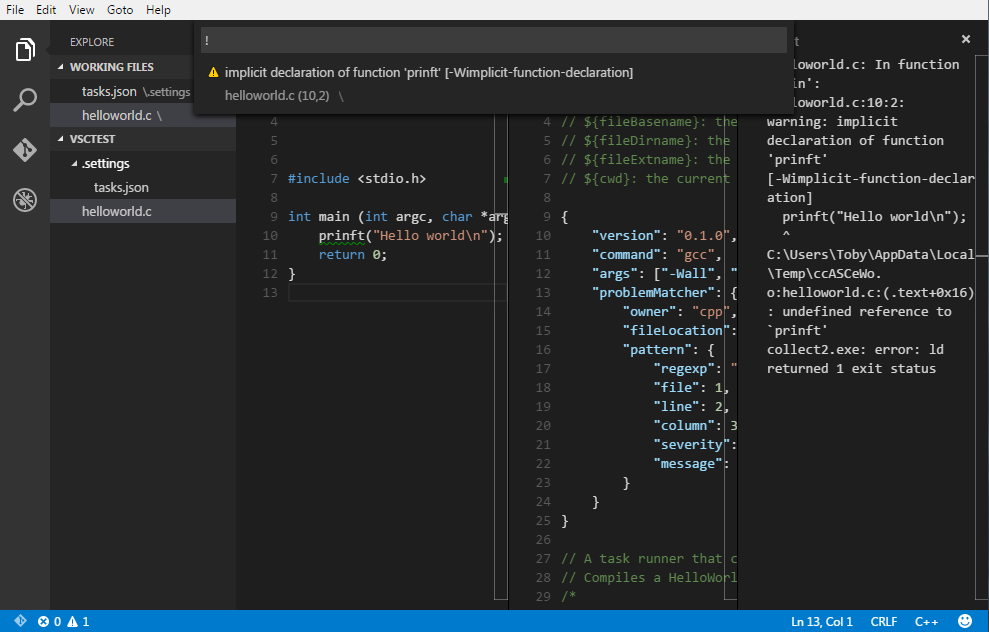989x632 pixels.
Task: Open the Goto menu
Action: 120,9
